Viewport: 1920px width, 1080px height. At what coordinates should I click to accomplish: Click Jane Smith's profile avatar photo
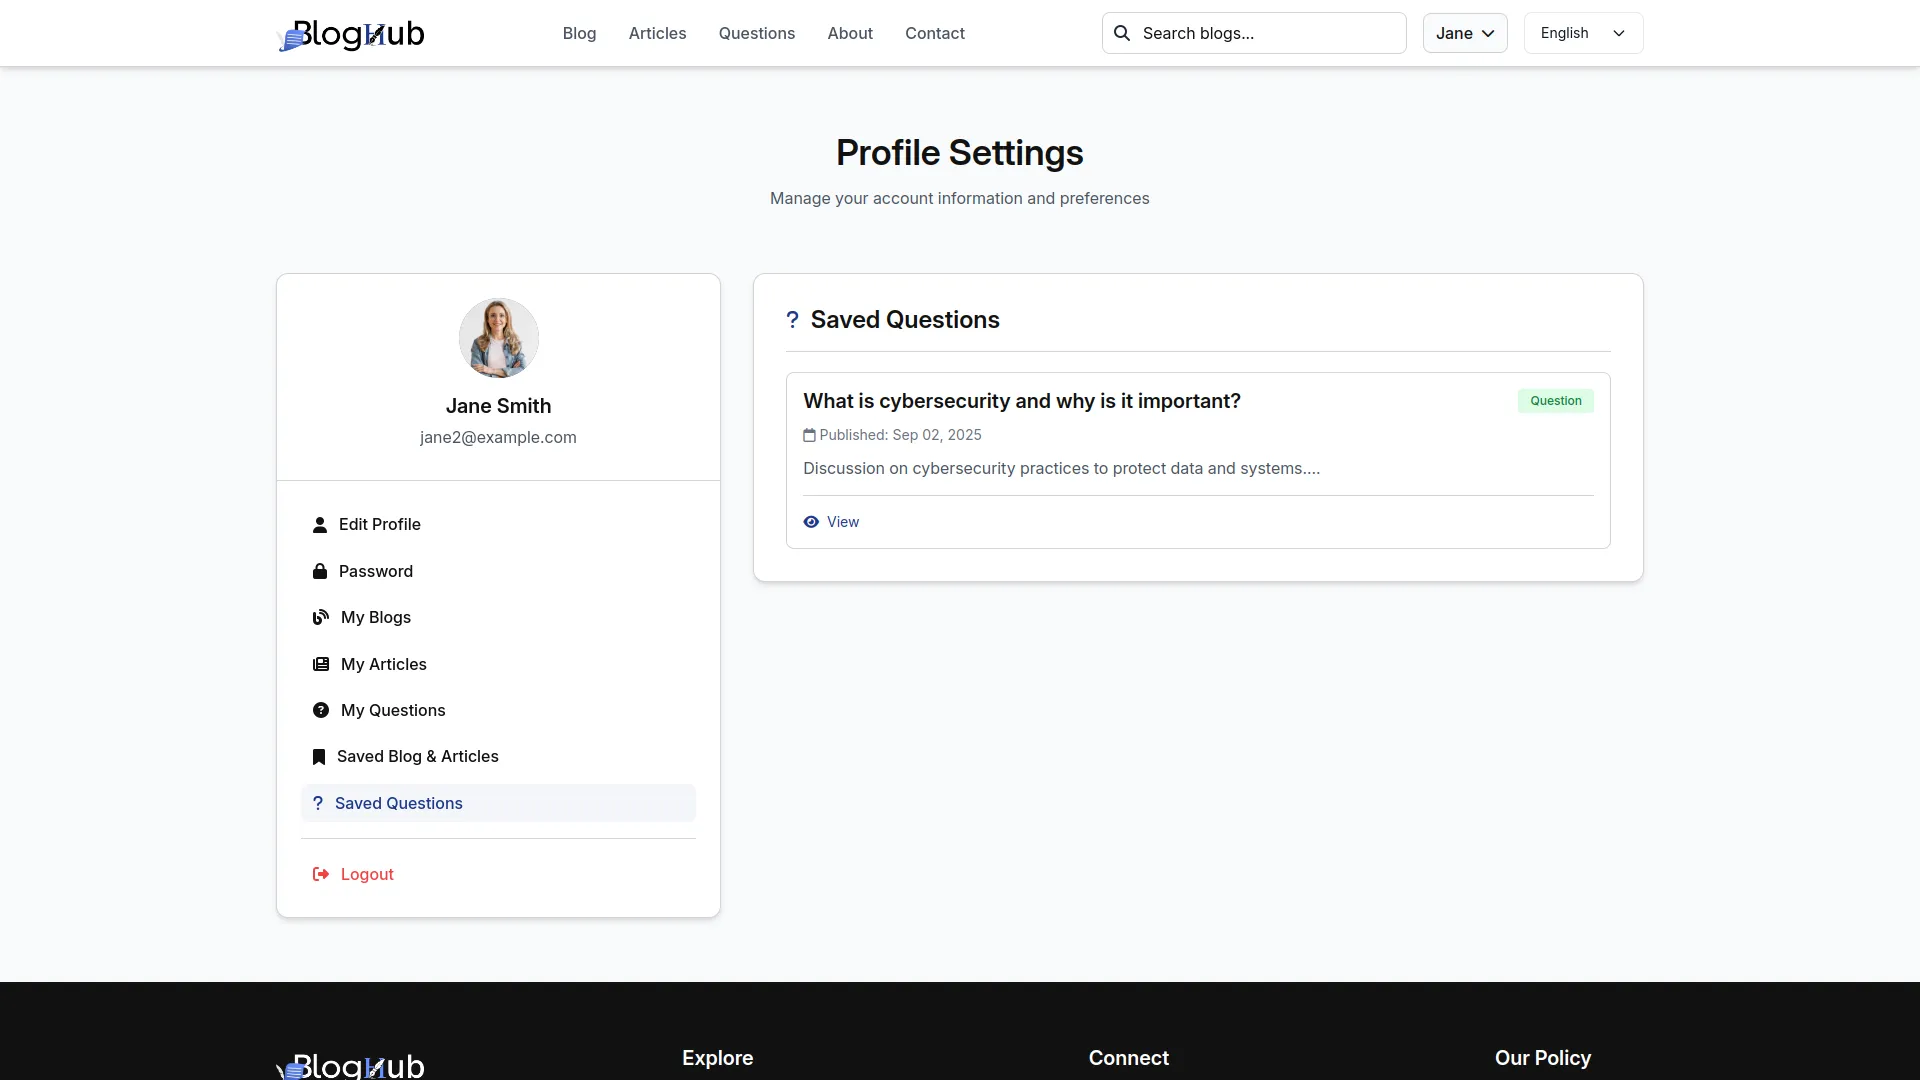point(498,338)
